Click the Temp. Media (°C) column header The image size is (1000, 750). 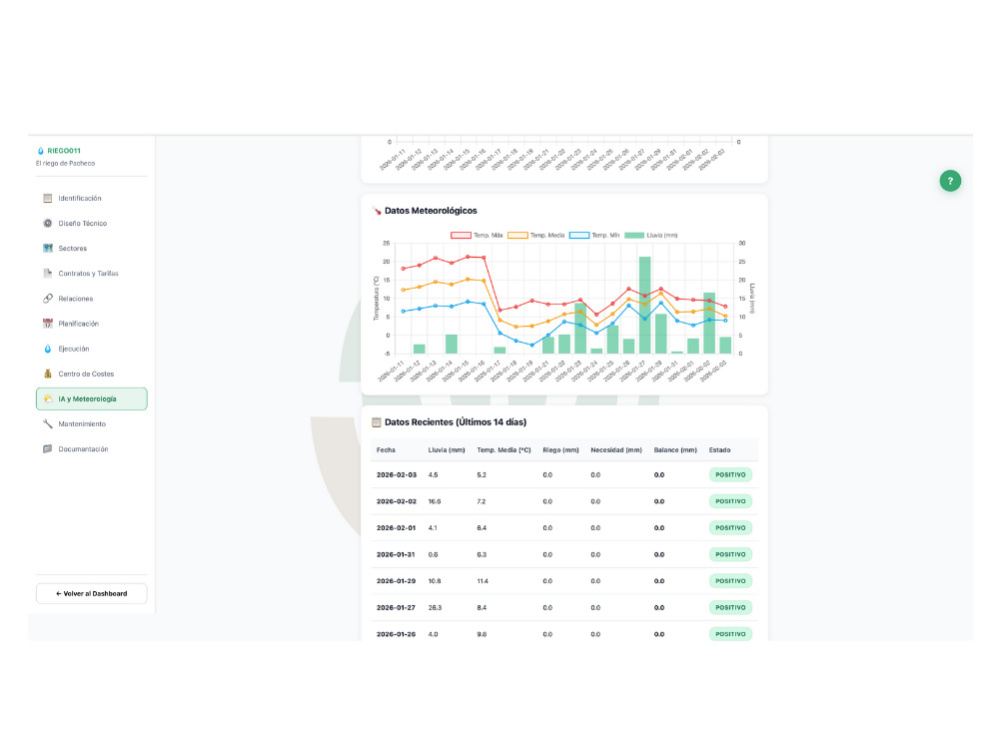[x=504, y=450]
